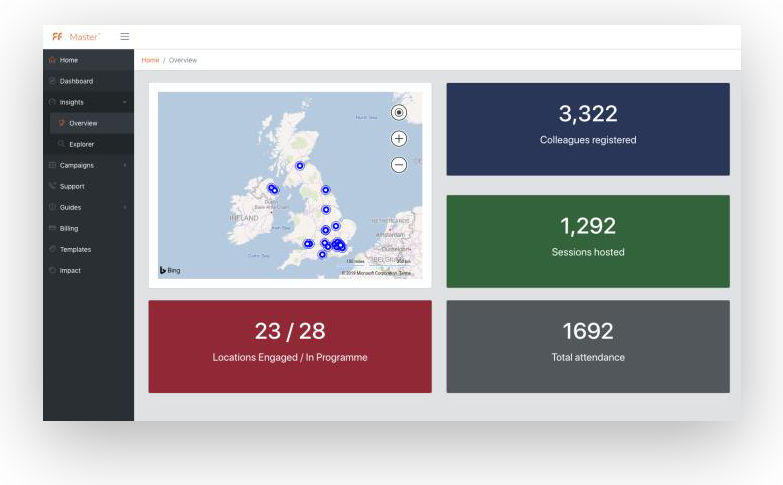This screenshot has width=783, height=485.
Task: Open Dashboard from the sidebar
Action: (76, 81)
